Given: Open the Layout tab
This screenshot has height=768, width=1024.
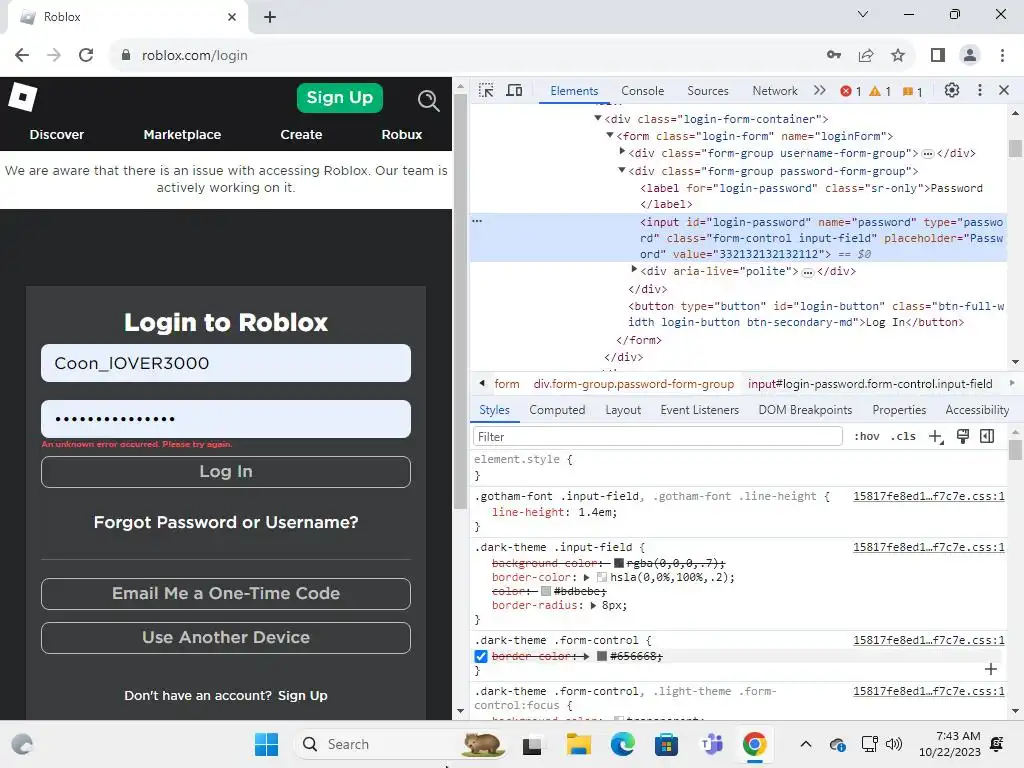Looking at the screenshot, I should point(623,409).
